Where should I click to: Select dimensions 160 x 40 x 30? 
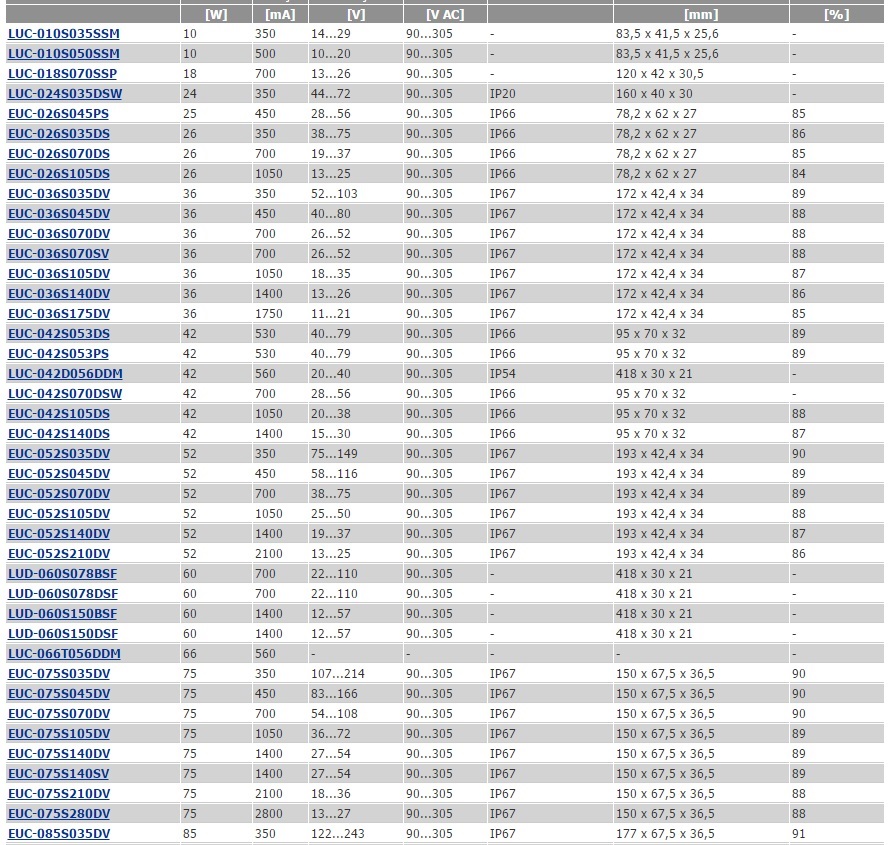pos(654,94)
